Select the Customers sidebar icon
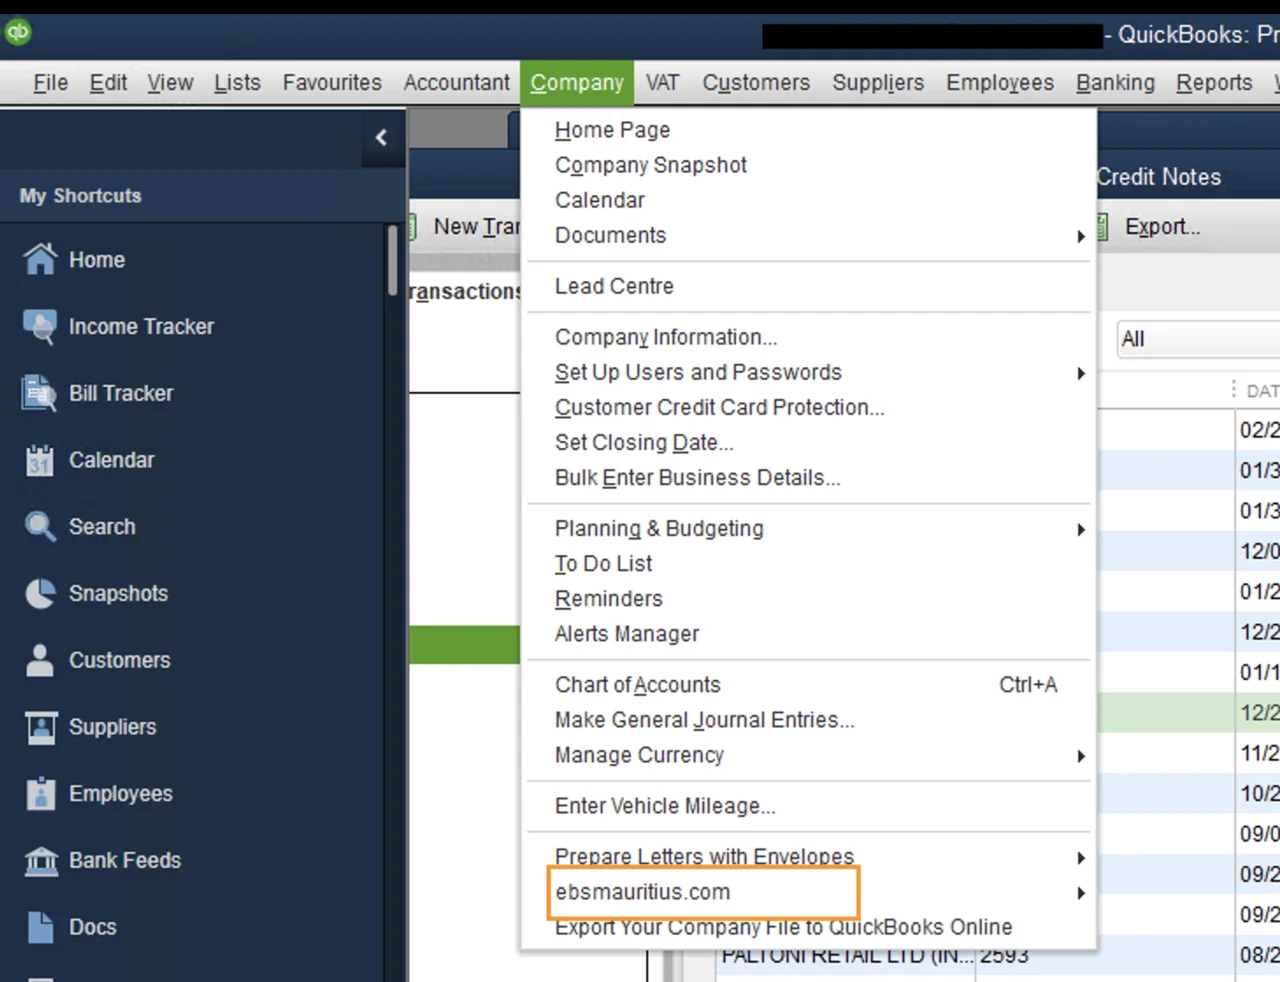The width and height of the screenshot is (1280, 982). click(x=119, y=660)
